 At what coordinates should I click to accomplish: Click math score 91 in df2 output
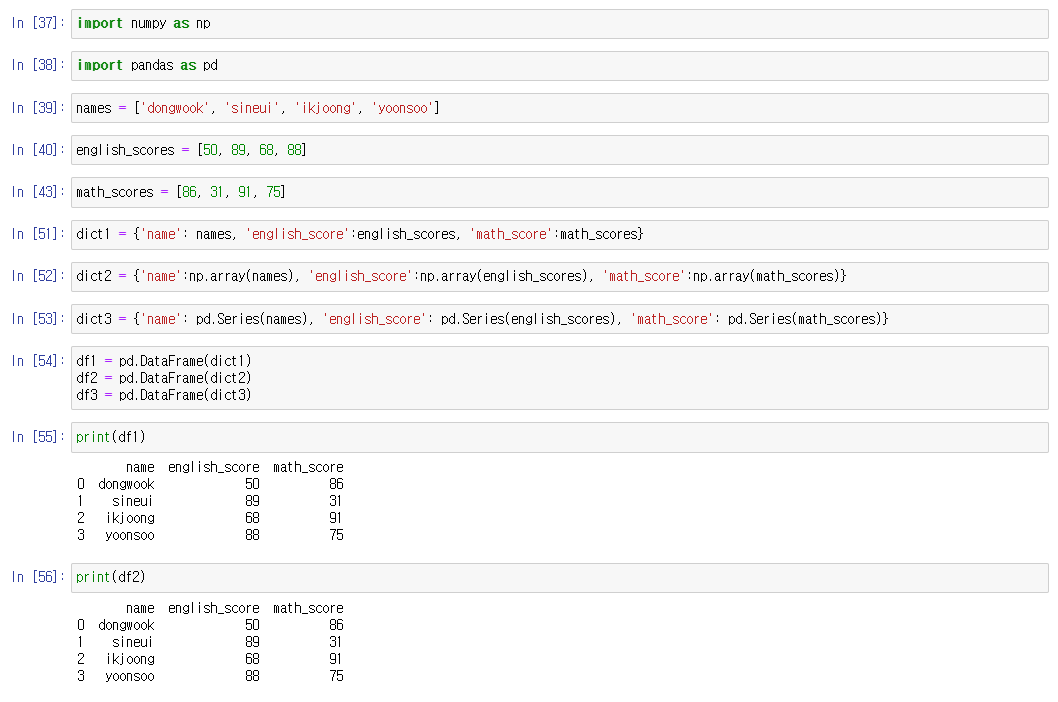pyautogui.click(x=335, y=659)
